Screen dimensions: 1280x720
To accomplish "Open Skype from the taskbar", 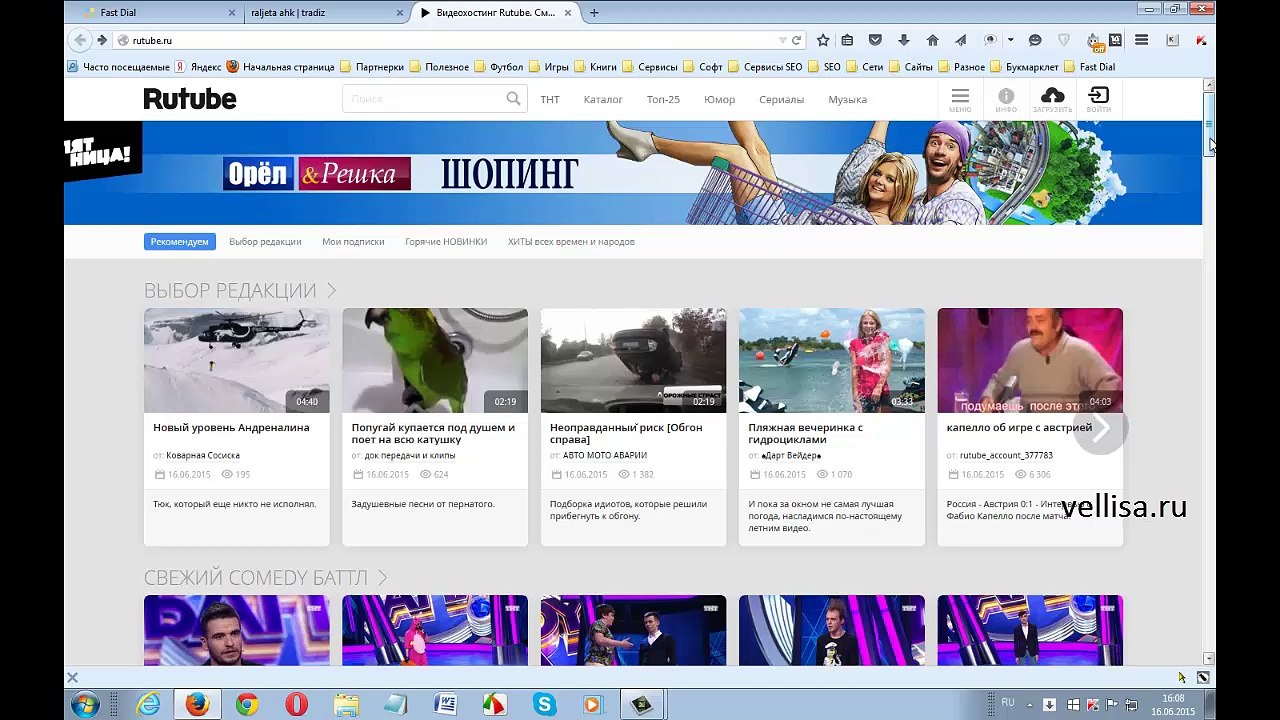I will (545, 705).
